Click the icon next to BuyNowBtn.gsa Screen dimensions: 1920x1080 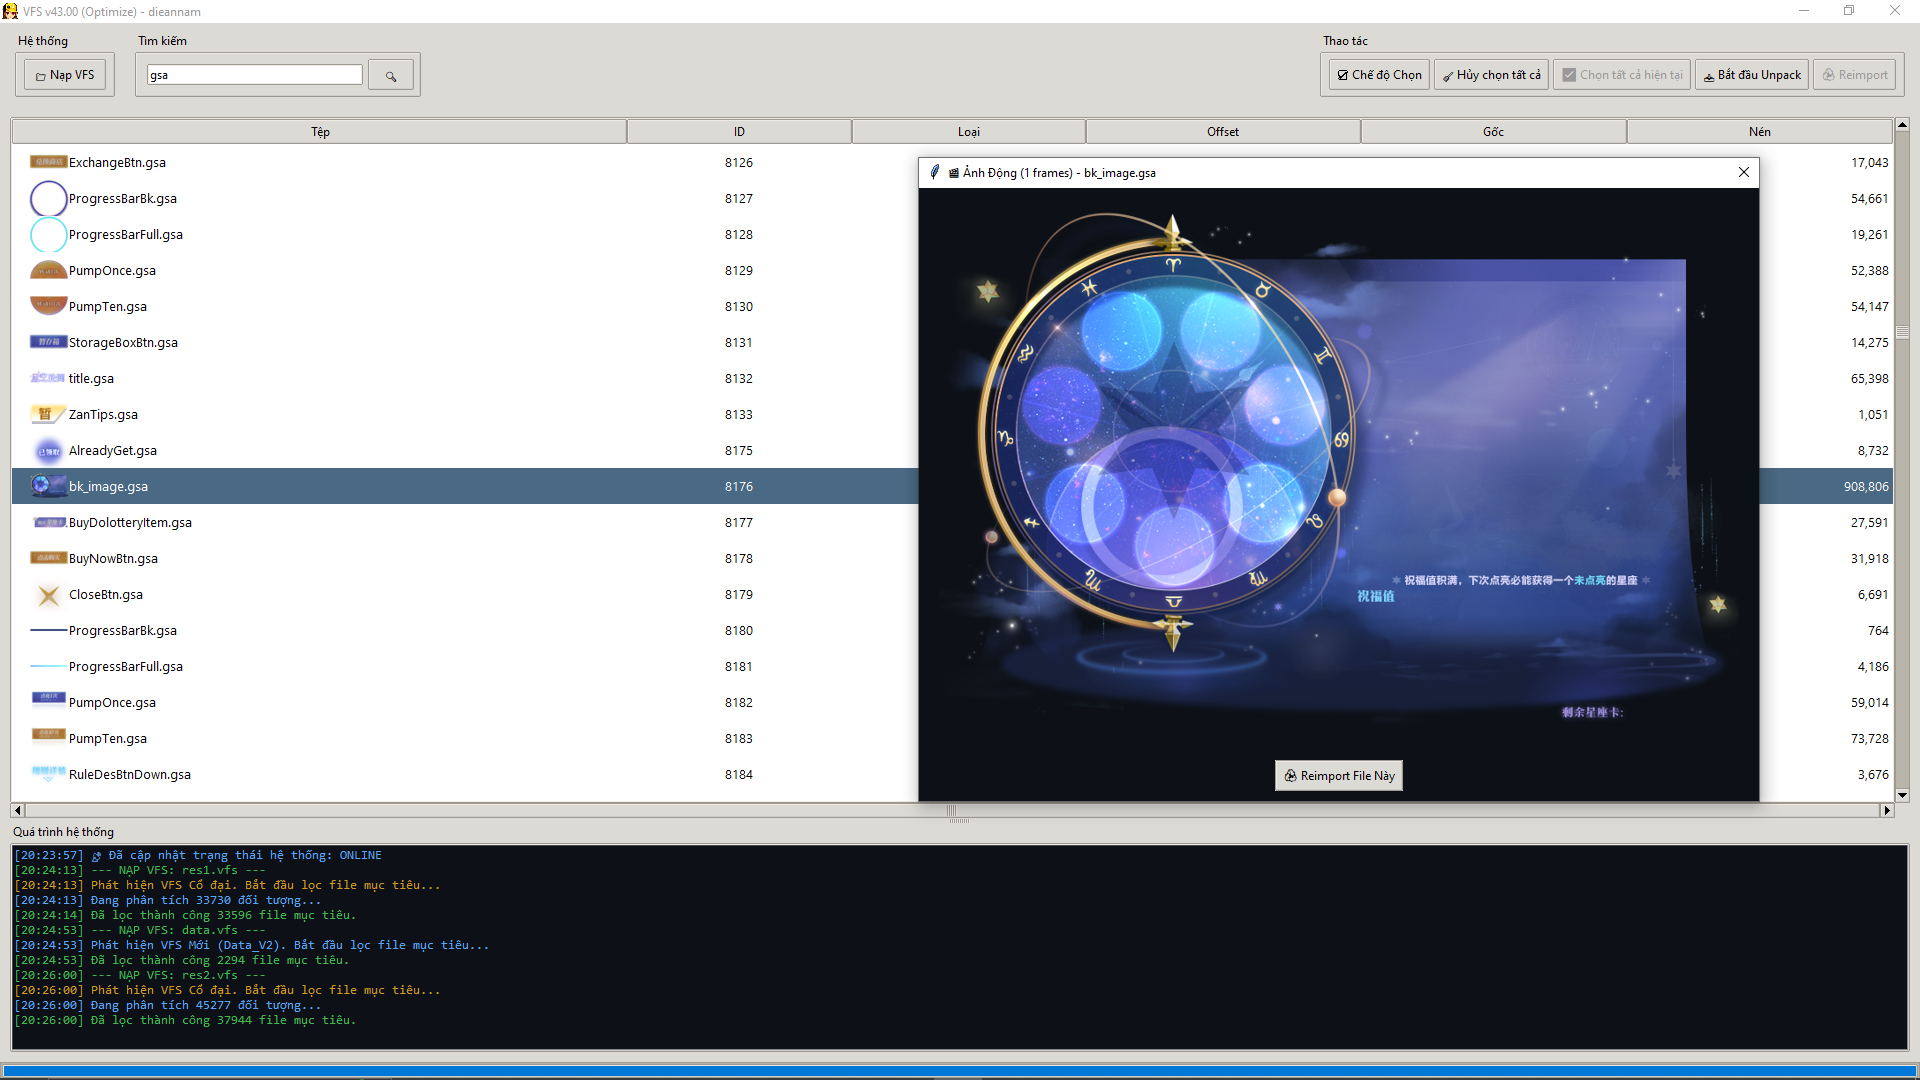tap(48, 558)
